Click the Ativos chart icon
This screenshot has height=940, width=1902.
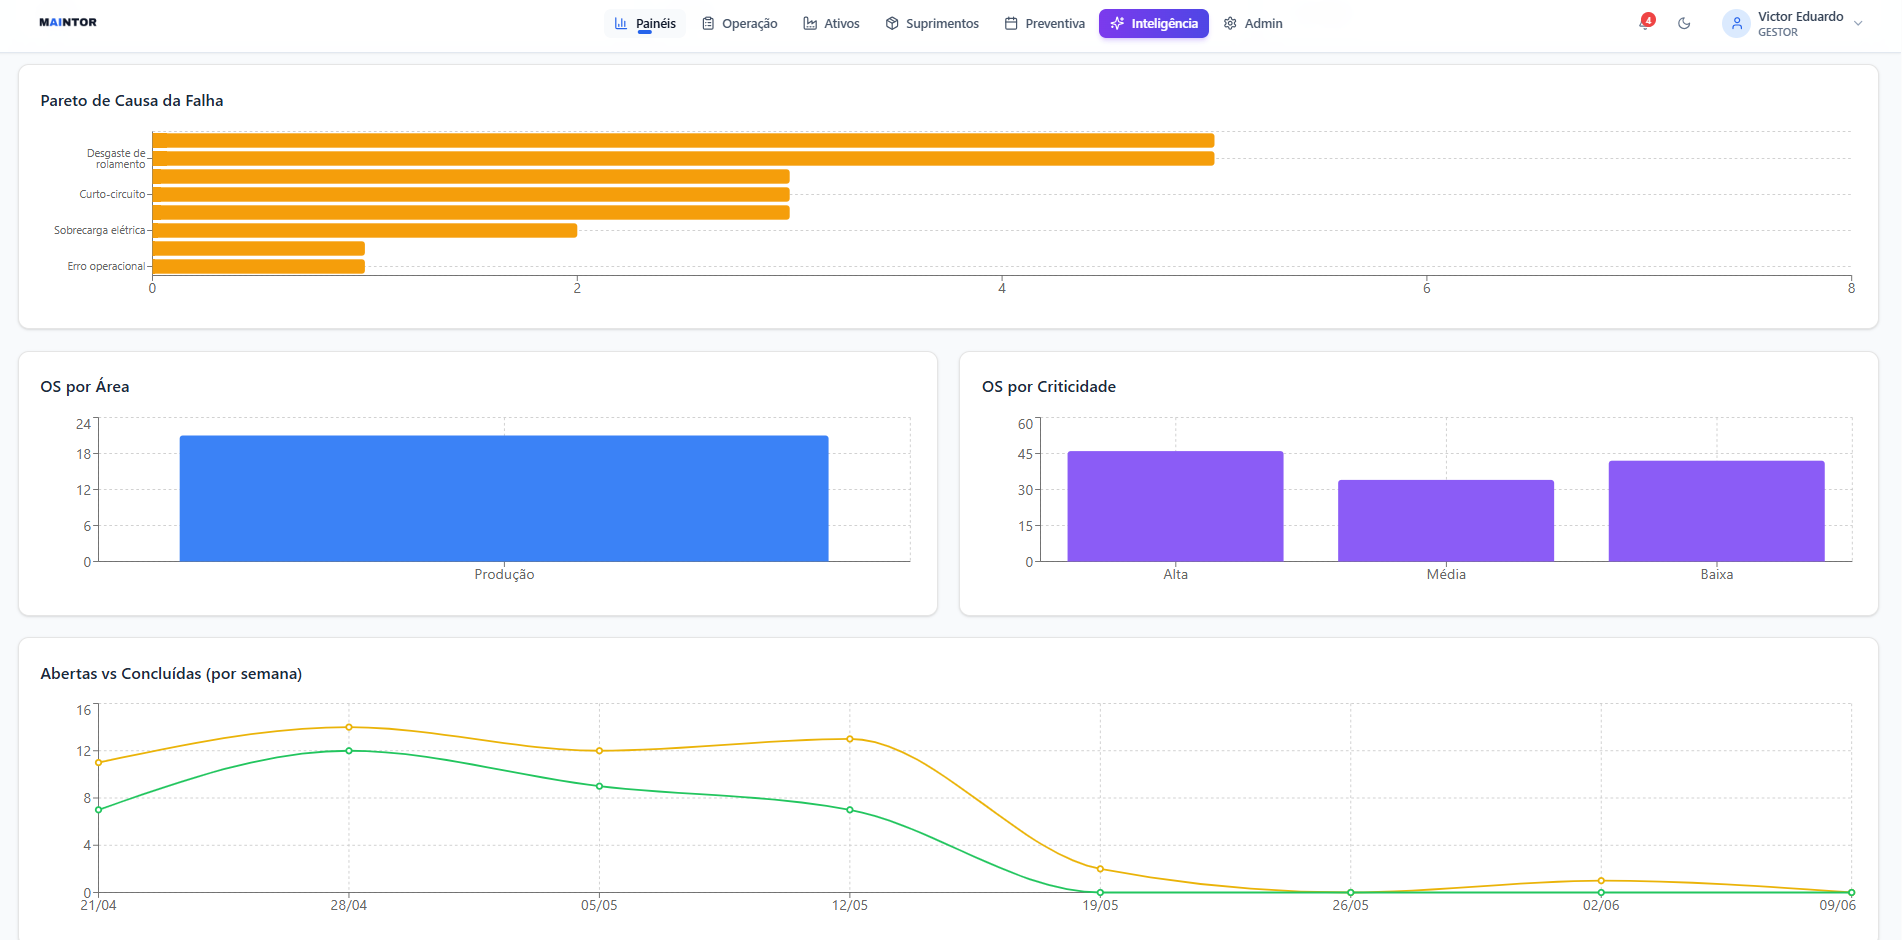pyautogui.click(x=810, y=23)
